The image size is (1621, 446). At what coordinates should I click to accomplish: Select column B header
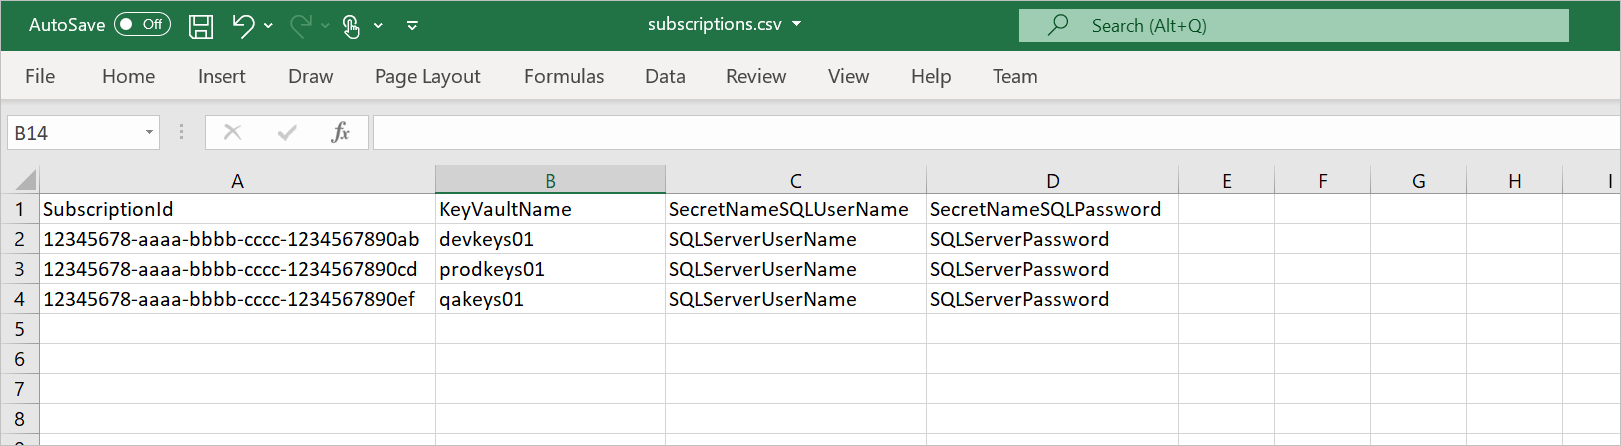coord(550,181)
